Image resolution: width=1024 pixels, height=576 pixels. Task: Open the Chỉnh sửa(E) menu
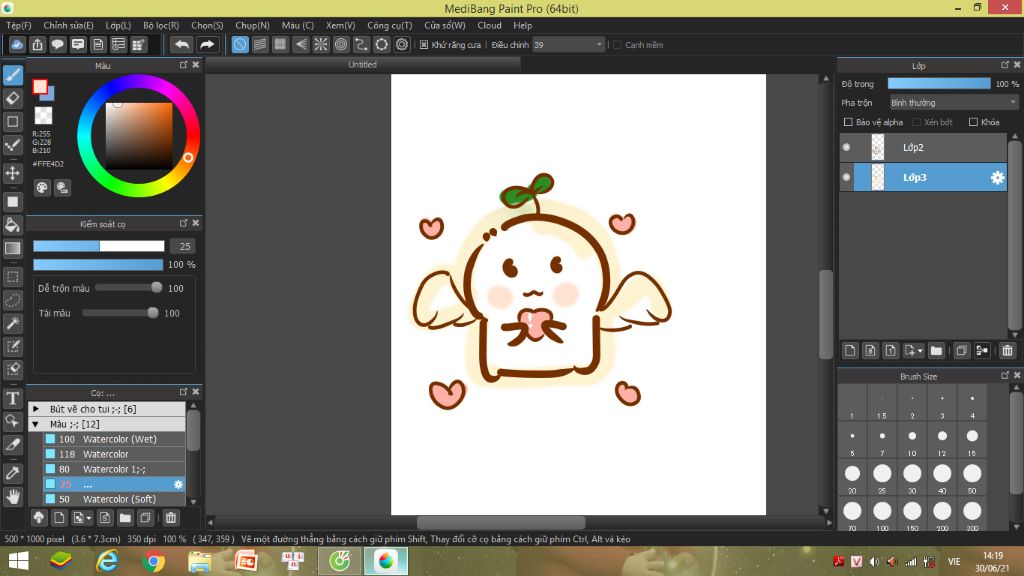coord(69,25)
